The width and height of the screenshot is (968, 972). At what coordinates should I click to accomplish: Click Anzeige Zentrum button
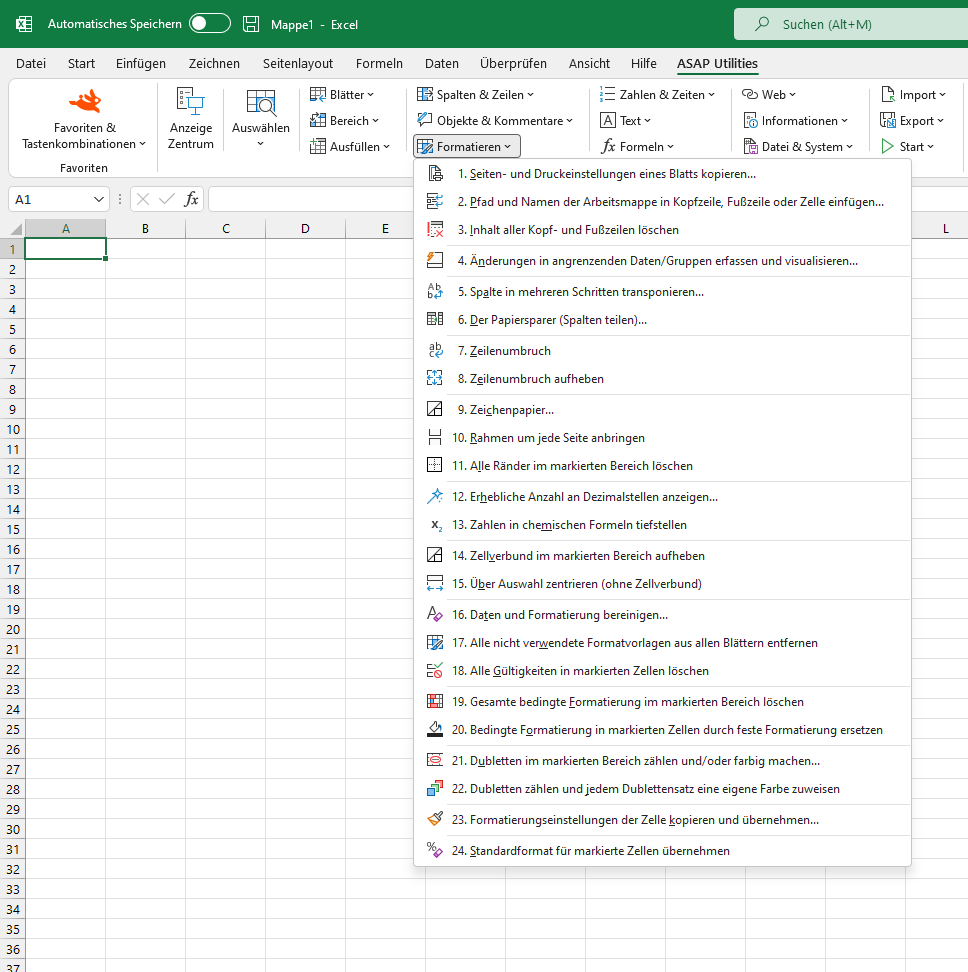(x=191, y=118)
